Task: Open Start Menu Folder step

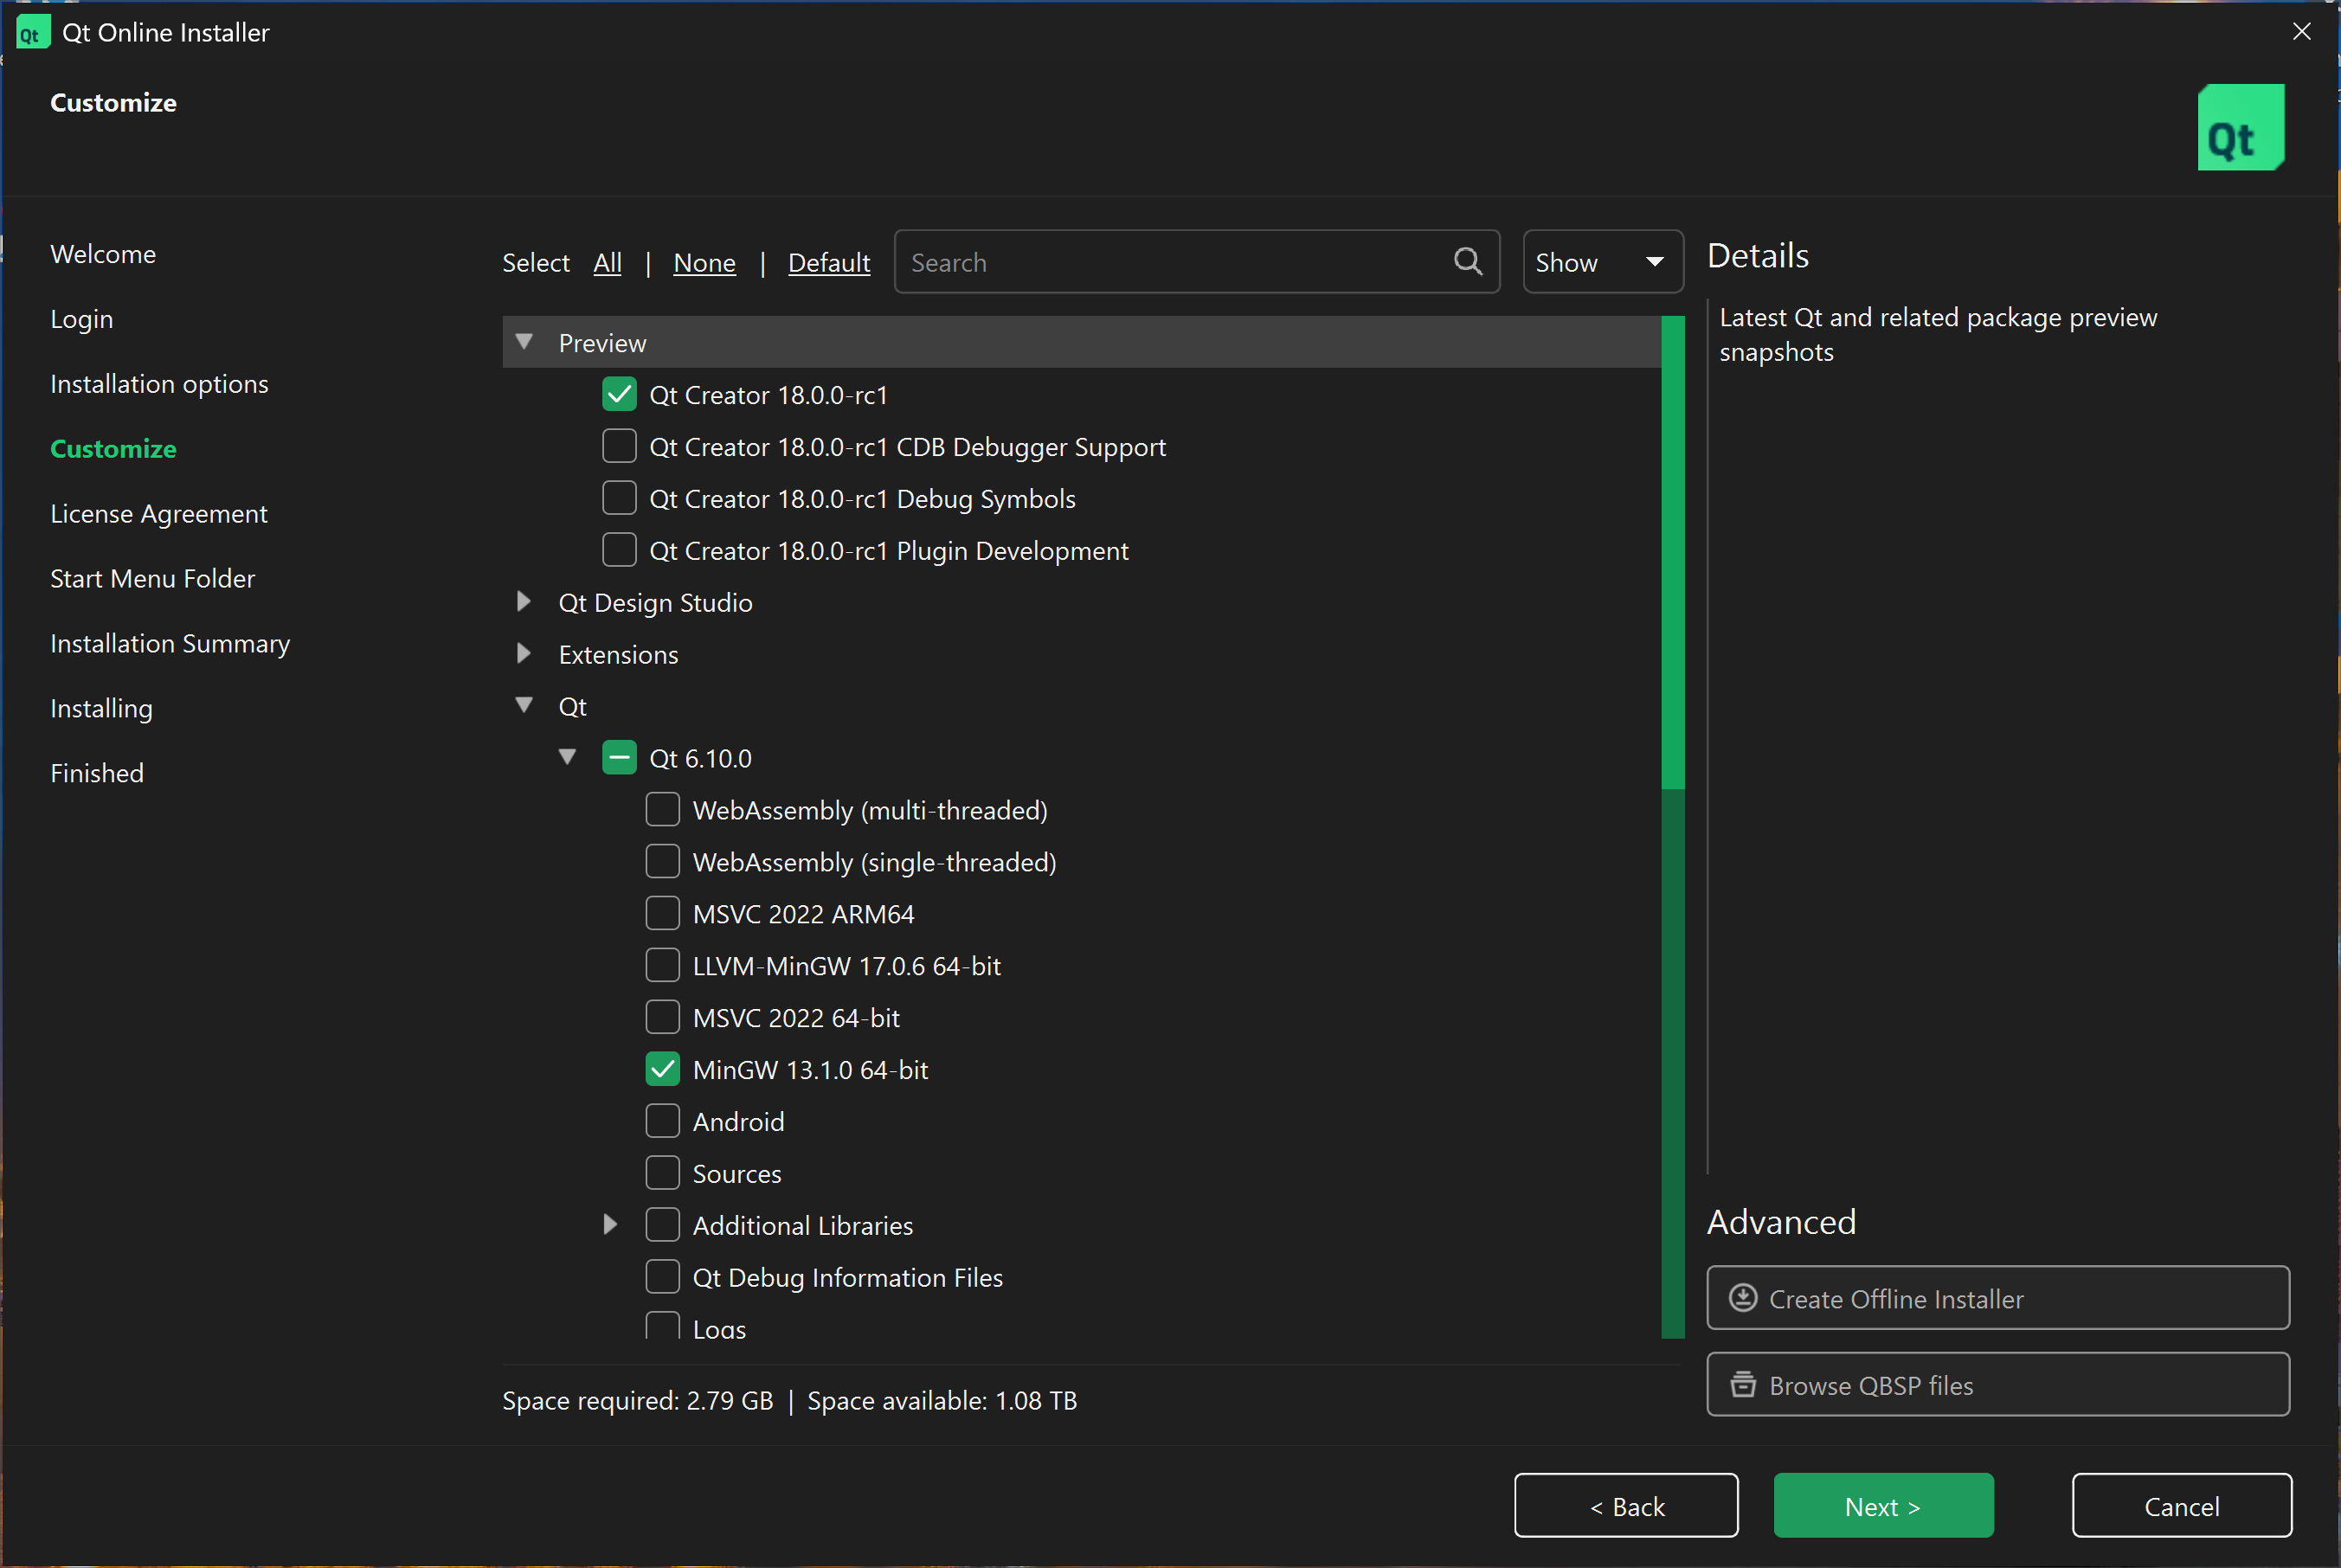Action: point(153,579)
